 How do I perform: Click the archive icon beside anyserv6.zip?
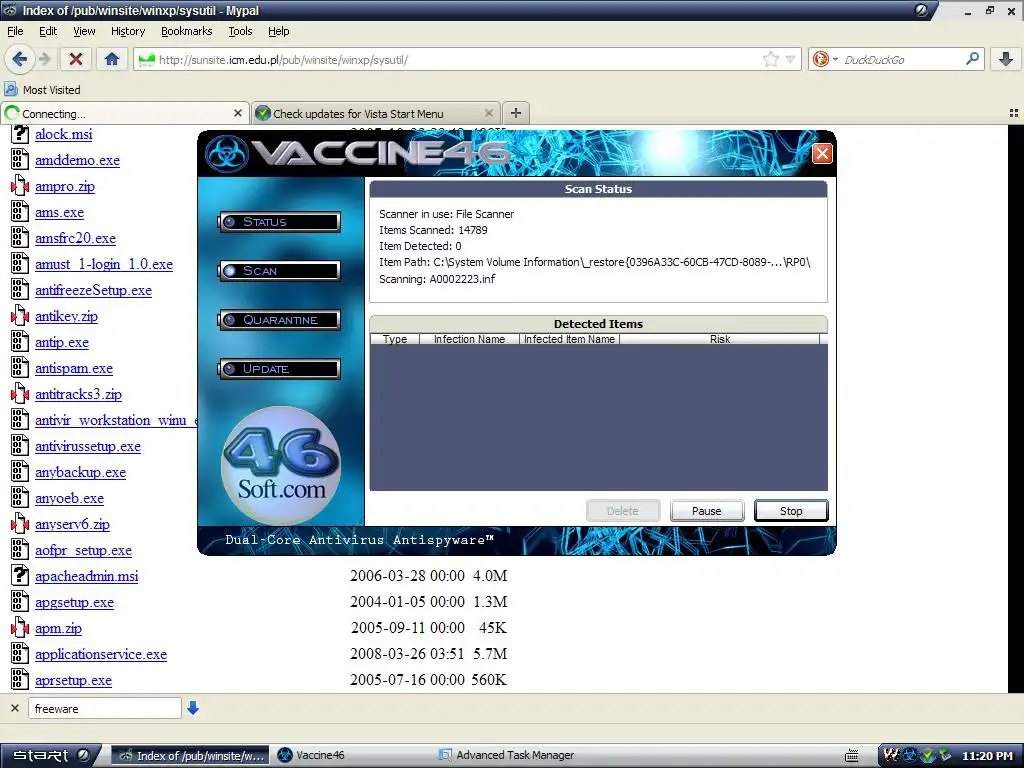20,524
